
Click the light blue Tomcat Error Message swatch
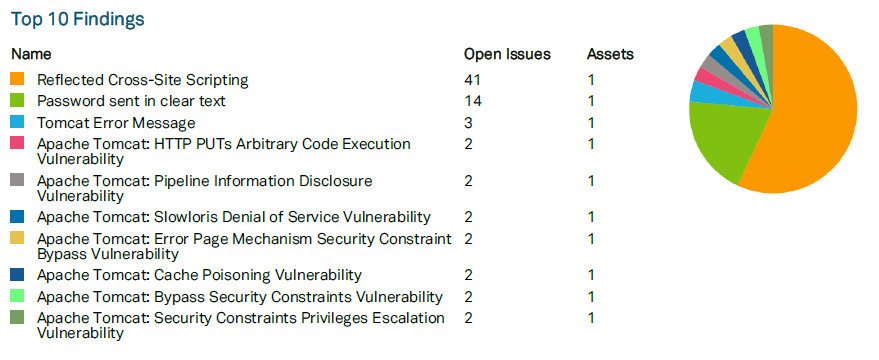click(x=17, y=122)
